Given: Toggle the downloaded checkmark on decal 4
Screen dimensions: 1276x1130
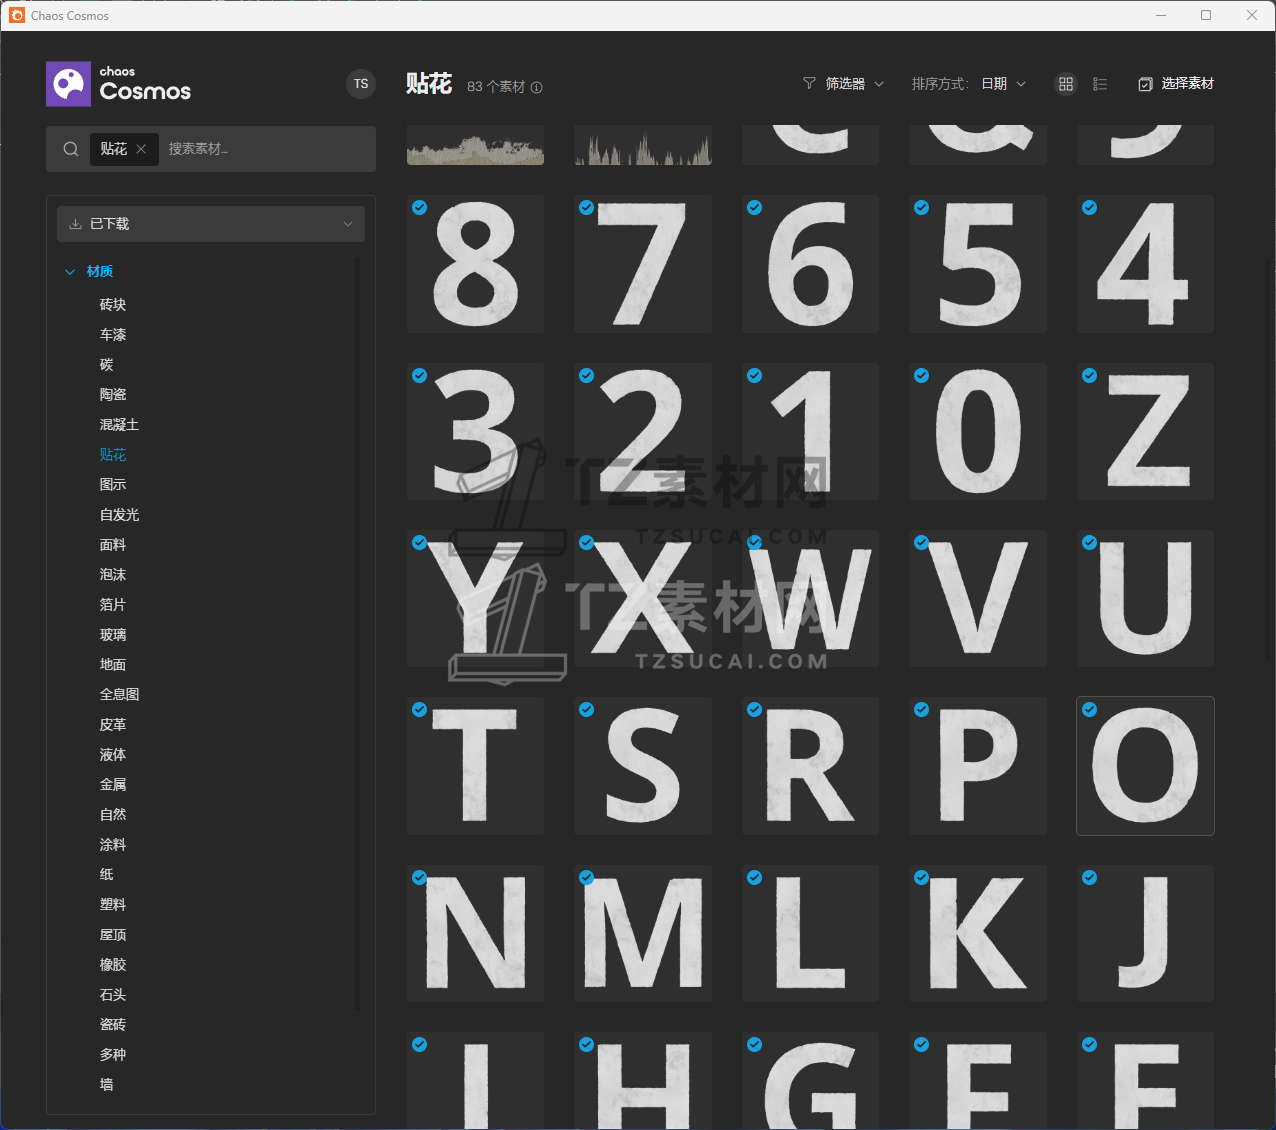Looking at the screenshot, I should point(1090,208).
